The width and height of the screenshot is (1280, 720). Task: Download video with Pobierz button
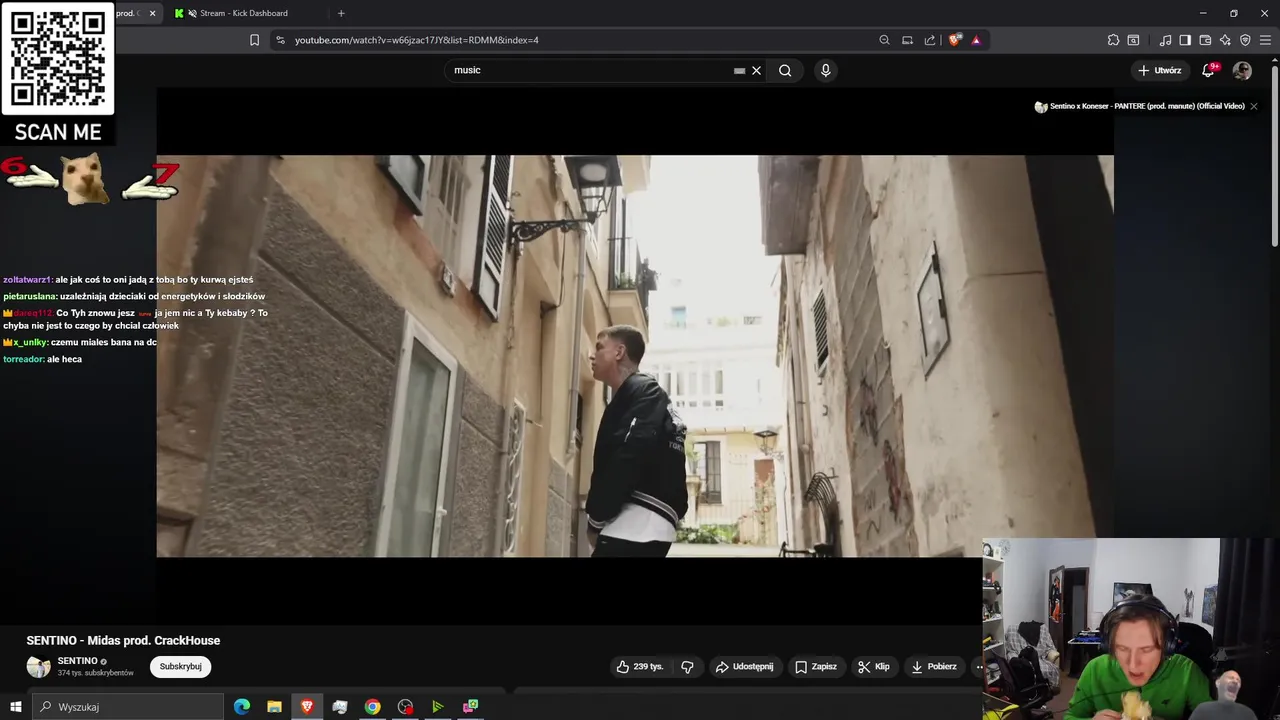[934, 666]
